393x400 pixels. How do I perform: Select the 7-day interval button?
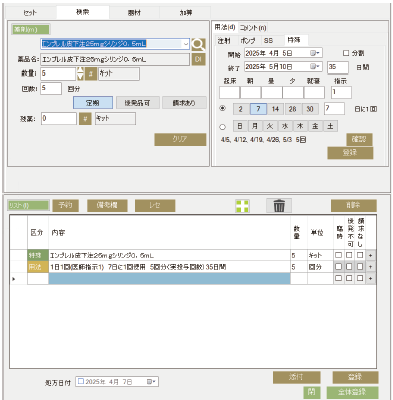(258, 109)
